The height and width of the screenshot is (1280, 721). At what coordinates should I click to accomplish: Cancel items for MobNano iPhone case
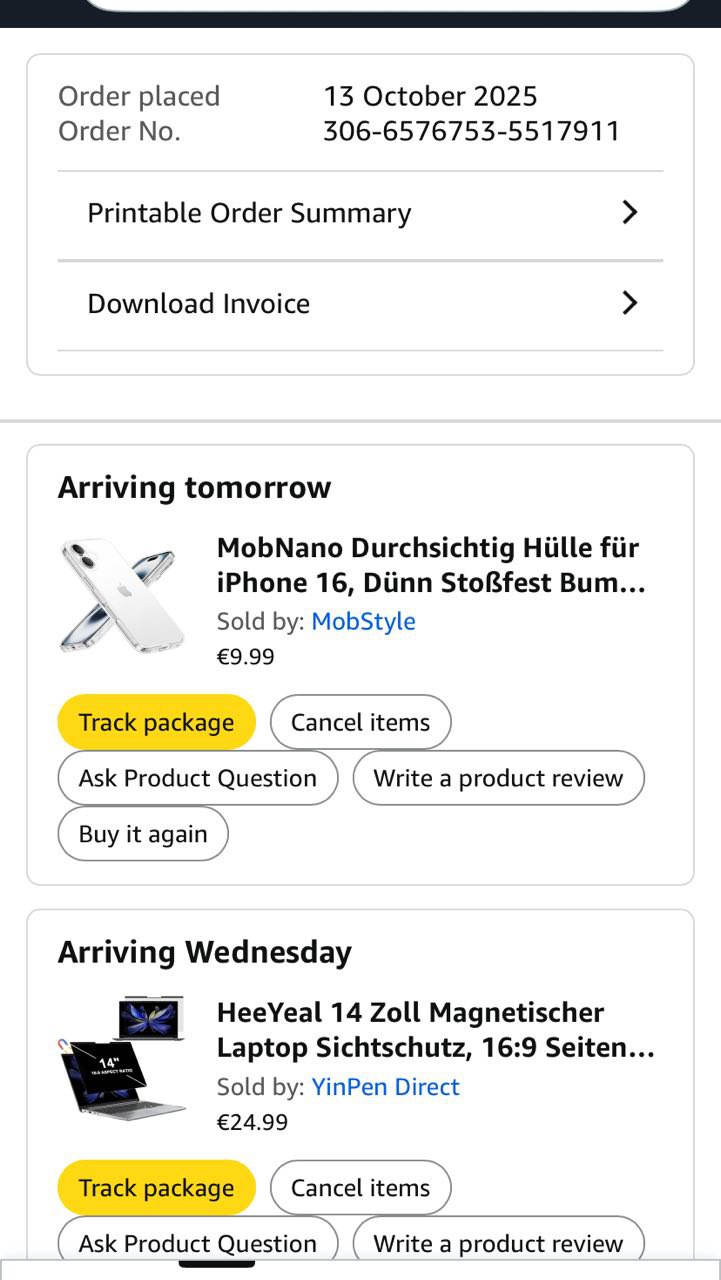click(360, 722)
